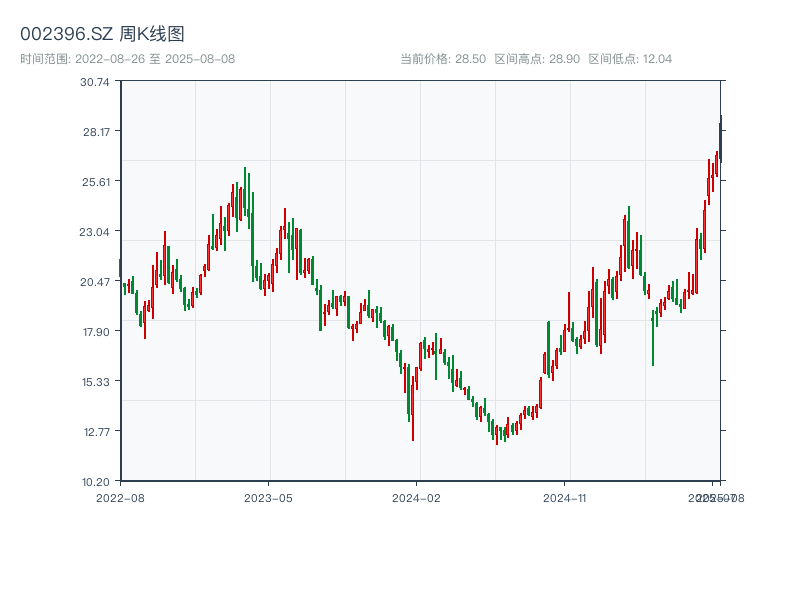Click the lowest candlestick near 12.04
This screenshot has height=600, width=800.
pyautogui.click(x=496, y=435)
